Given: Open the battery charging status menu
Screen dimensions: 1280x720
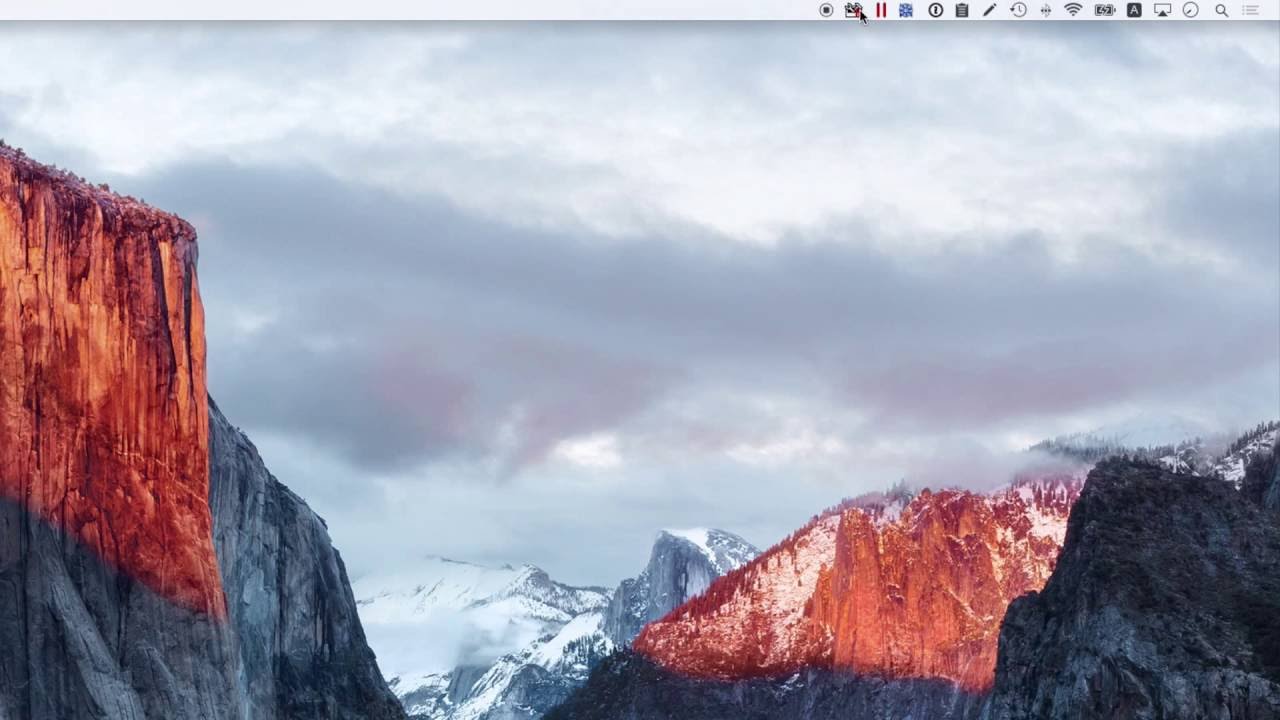Looking at the screenshot, I should [x=1104, y=10].
